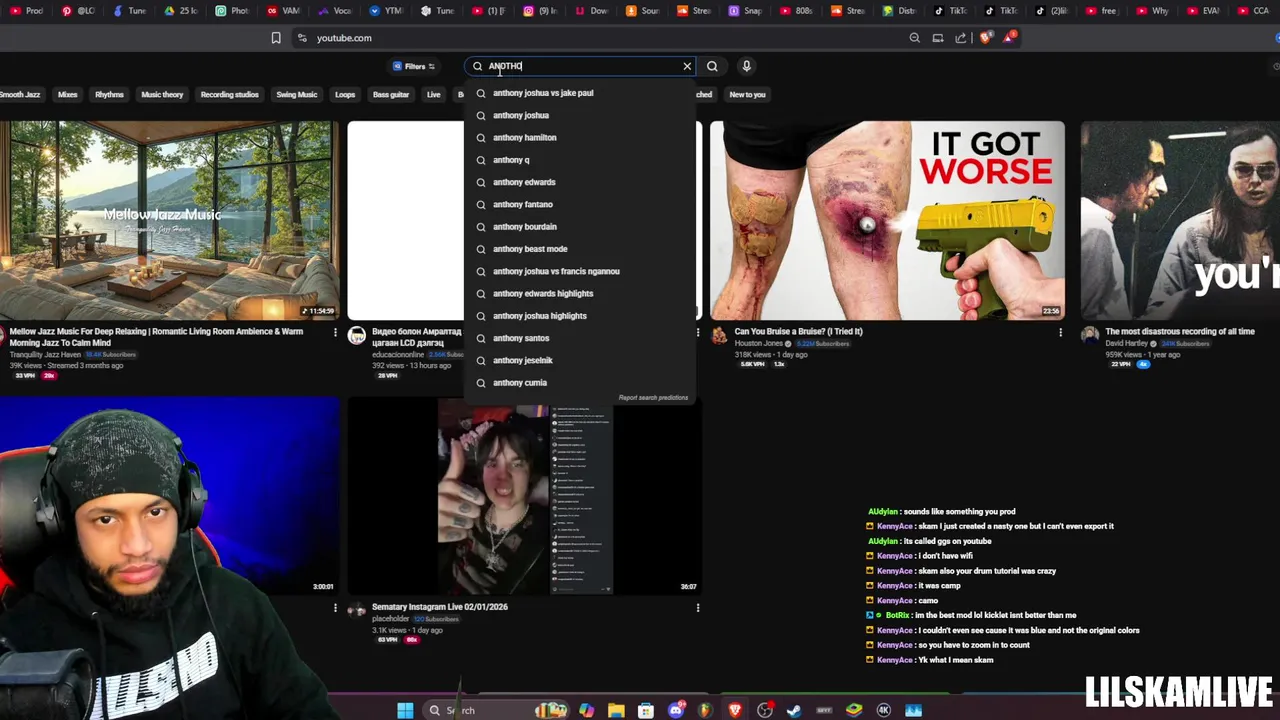Select the Recording studios chip
The image size is (1280, 720).
click(x=230, y=95)
